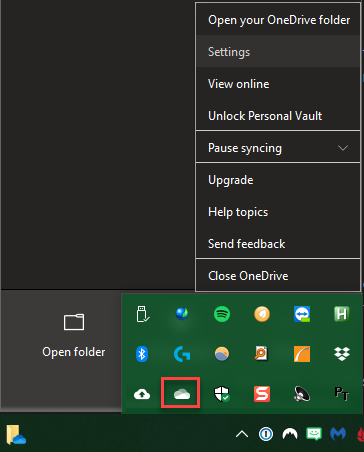Open the Windows Security shield icon

pos(222,394)
